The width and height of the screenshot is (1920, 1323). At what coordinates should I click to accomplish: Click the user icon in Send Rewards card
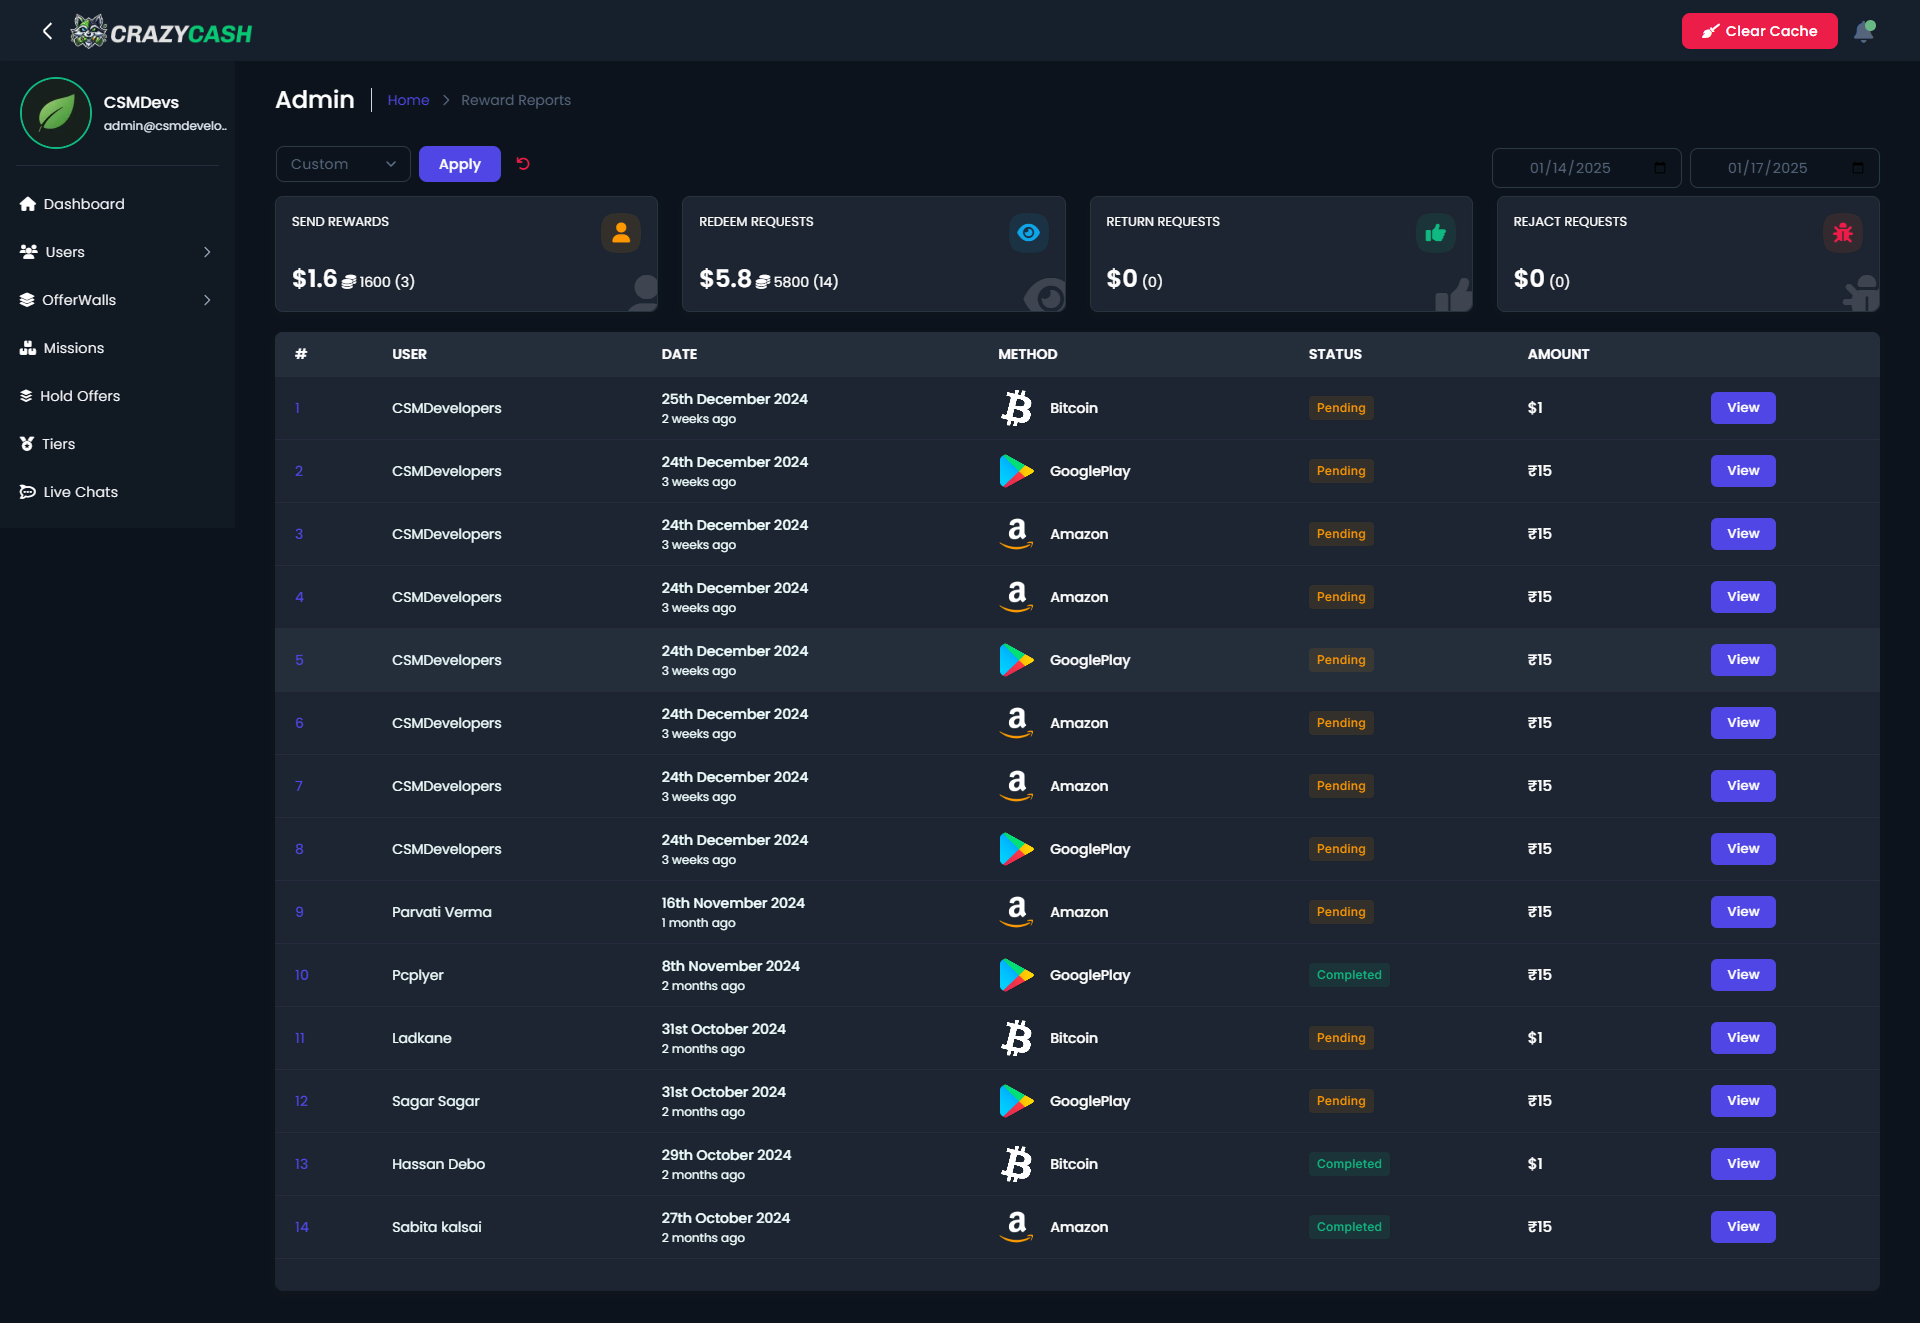tap(620, 233)
